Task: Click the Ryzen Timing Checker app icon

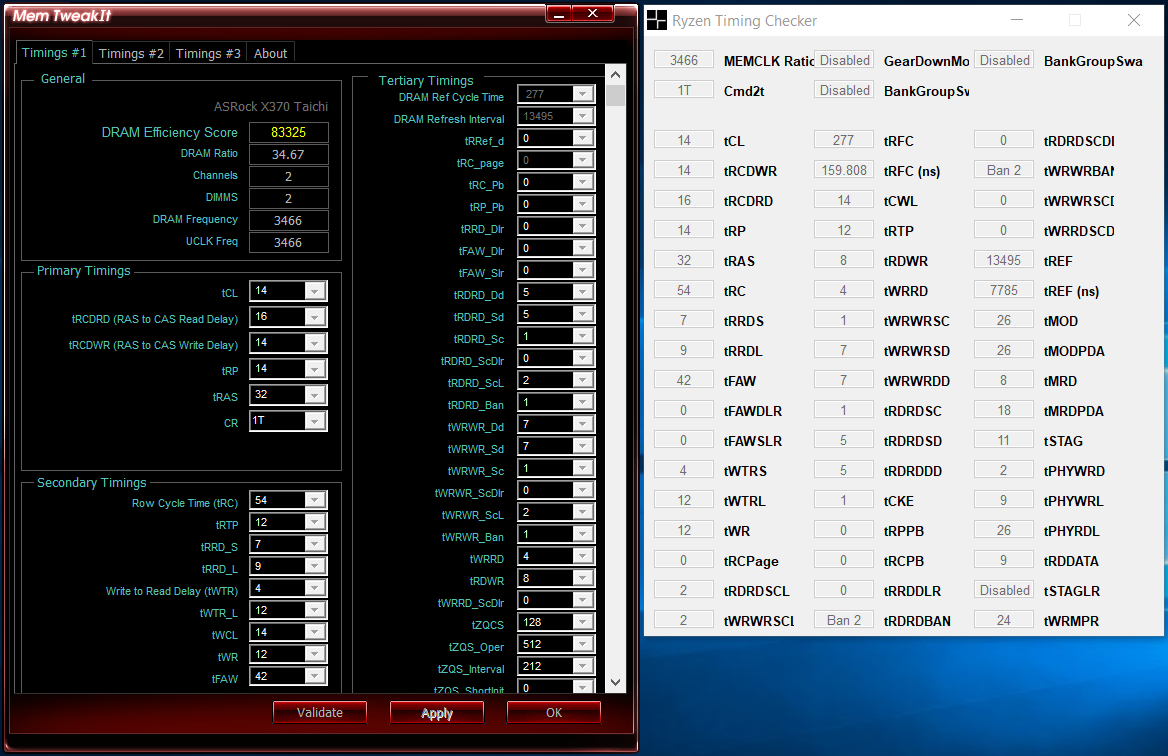Action: 657,20
